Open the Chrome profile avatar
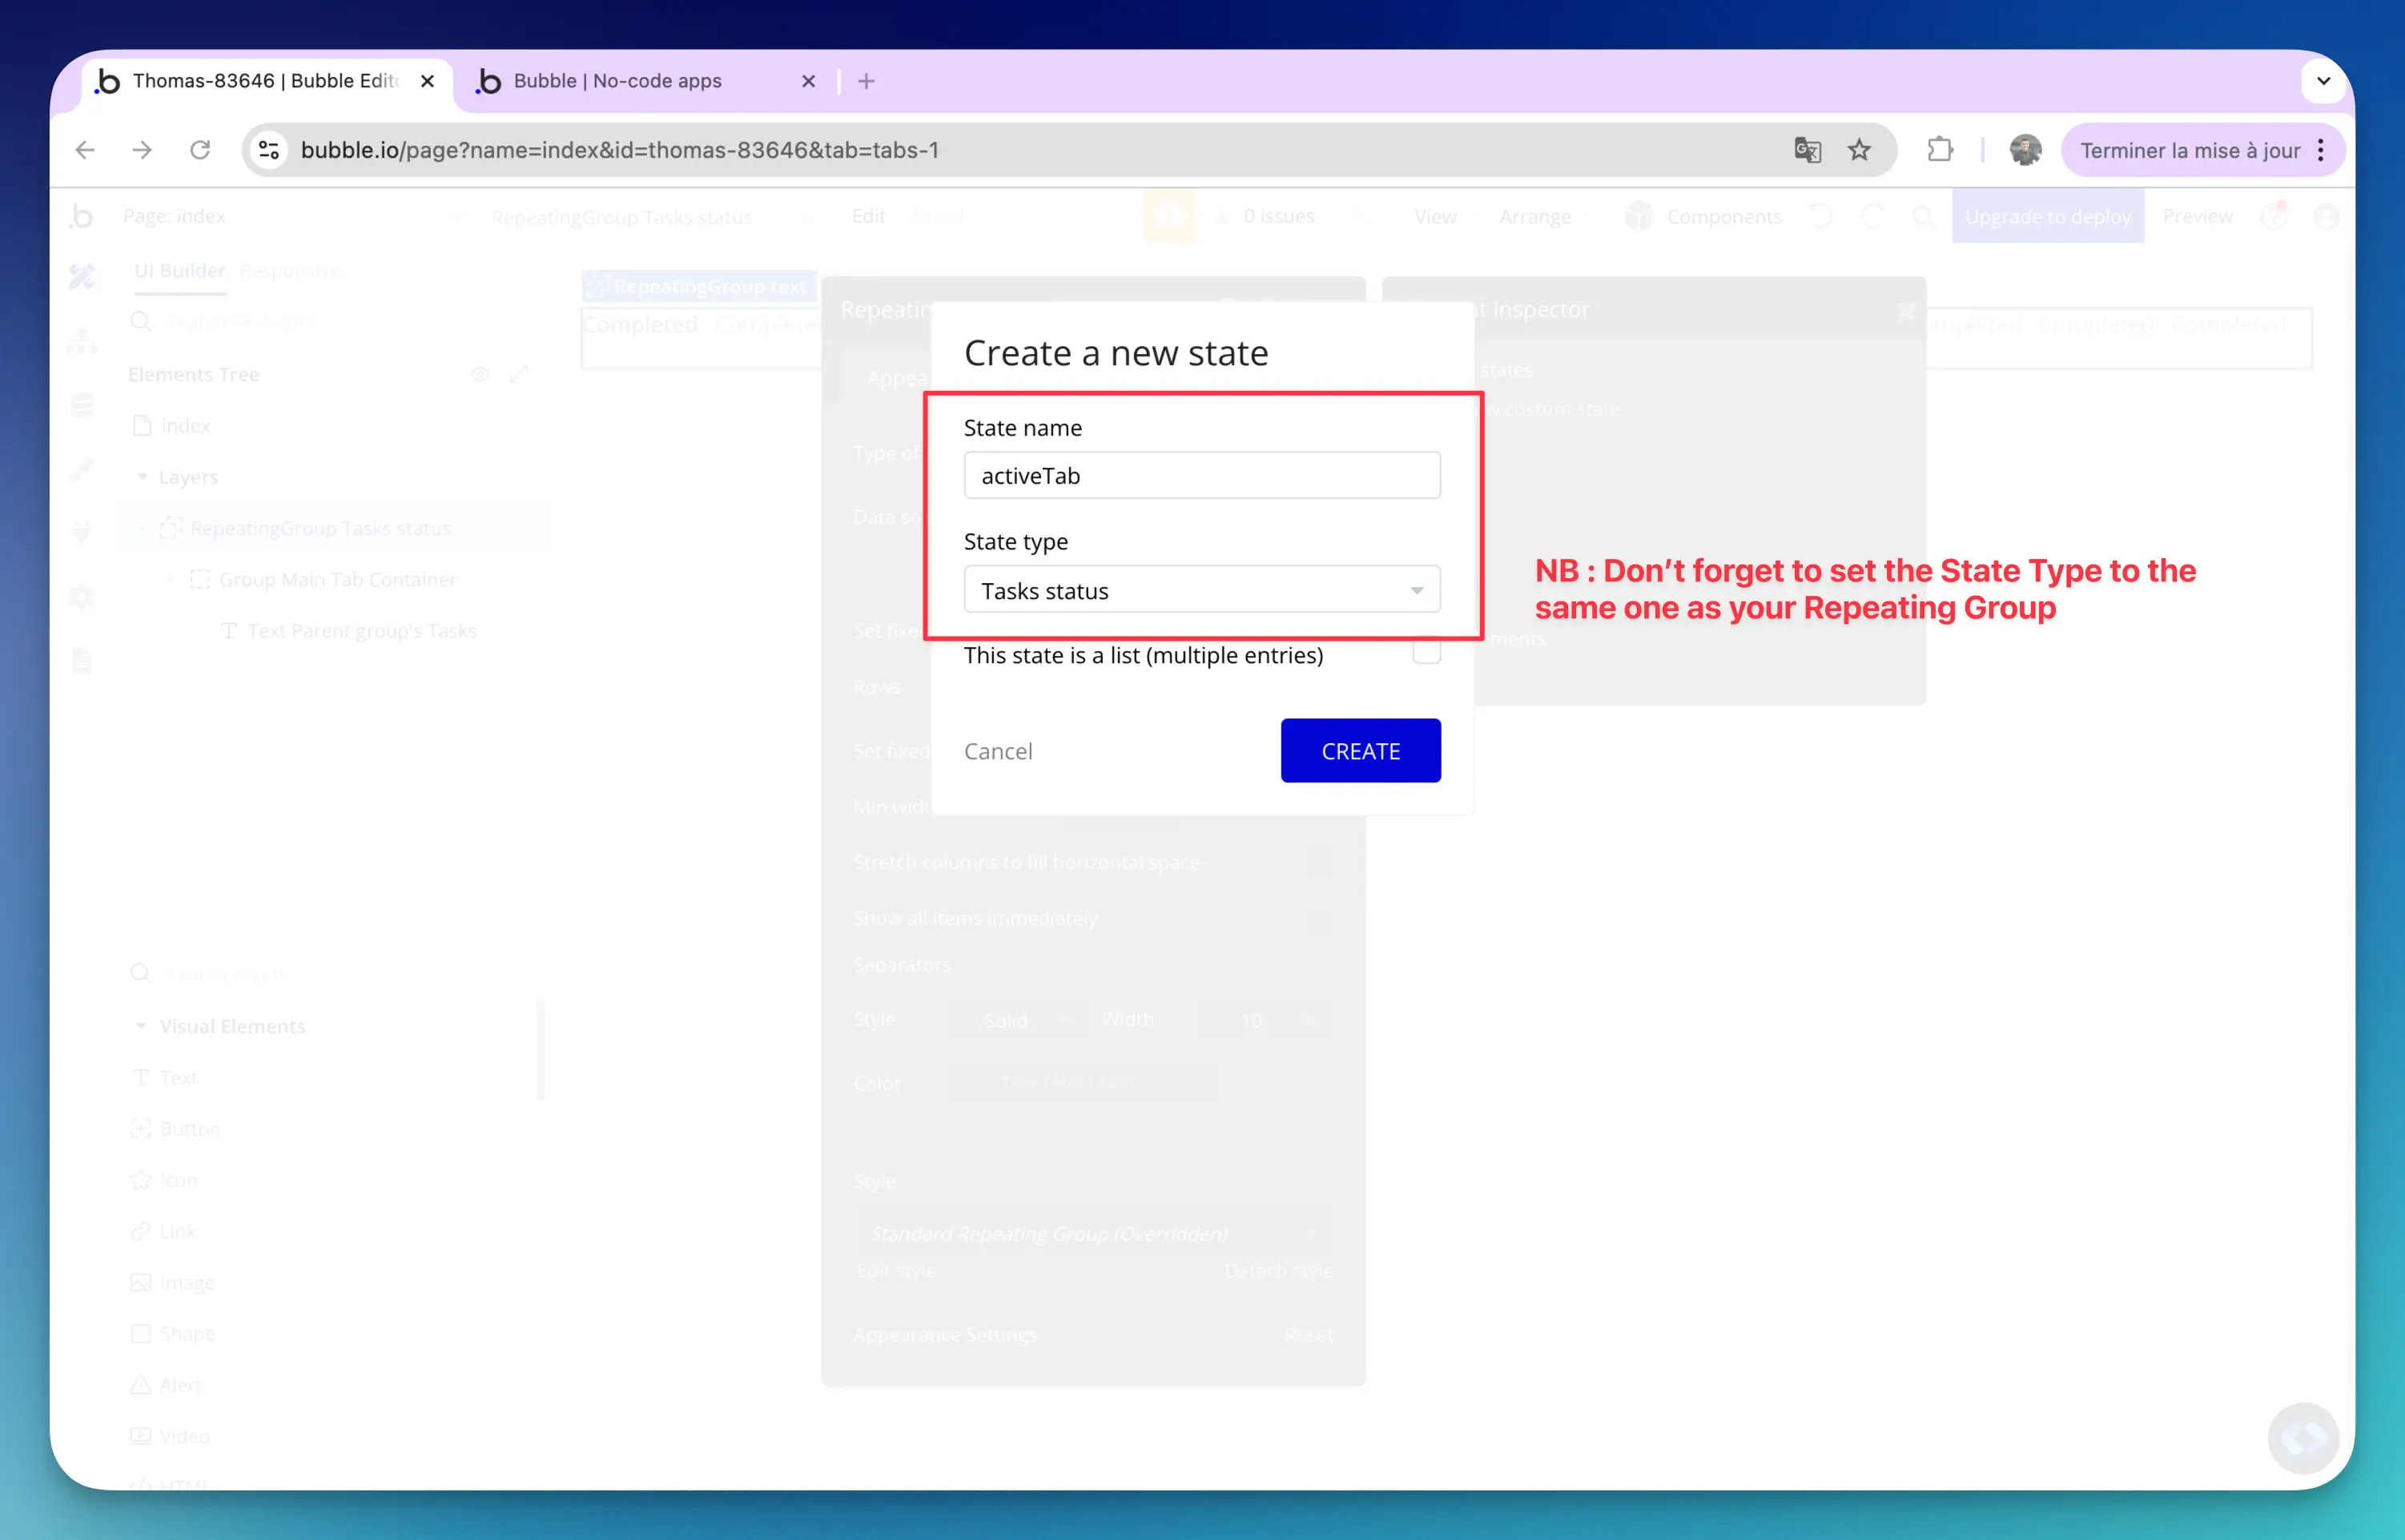This screenshot has width=2405, height=1540. pos(2025,150)
